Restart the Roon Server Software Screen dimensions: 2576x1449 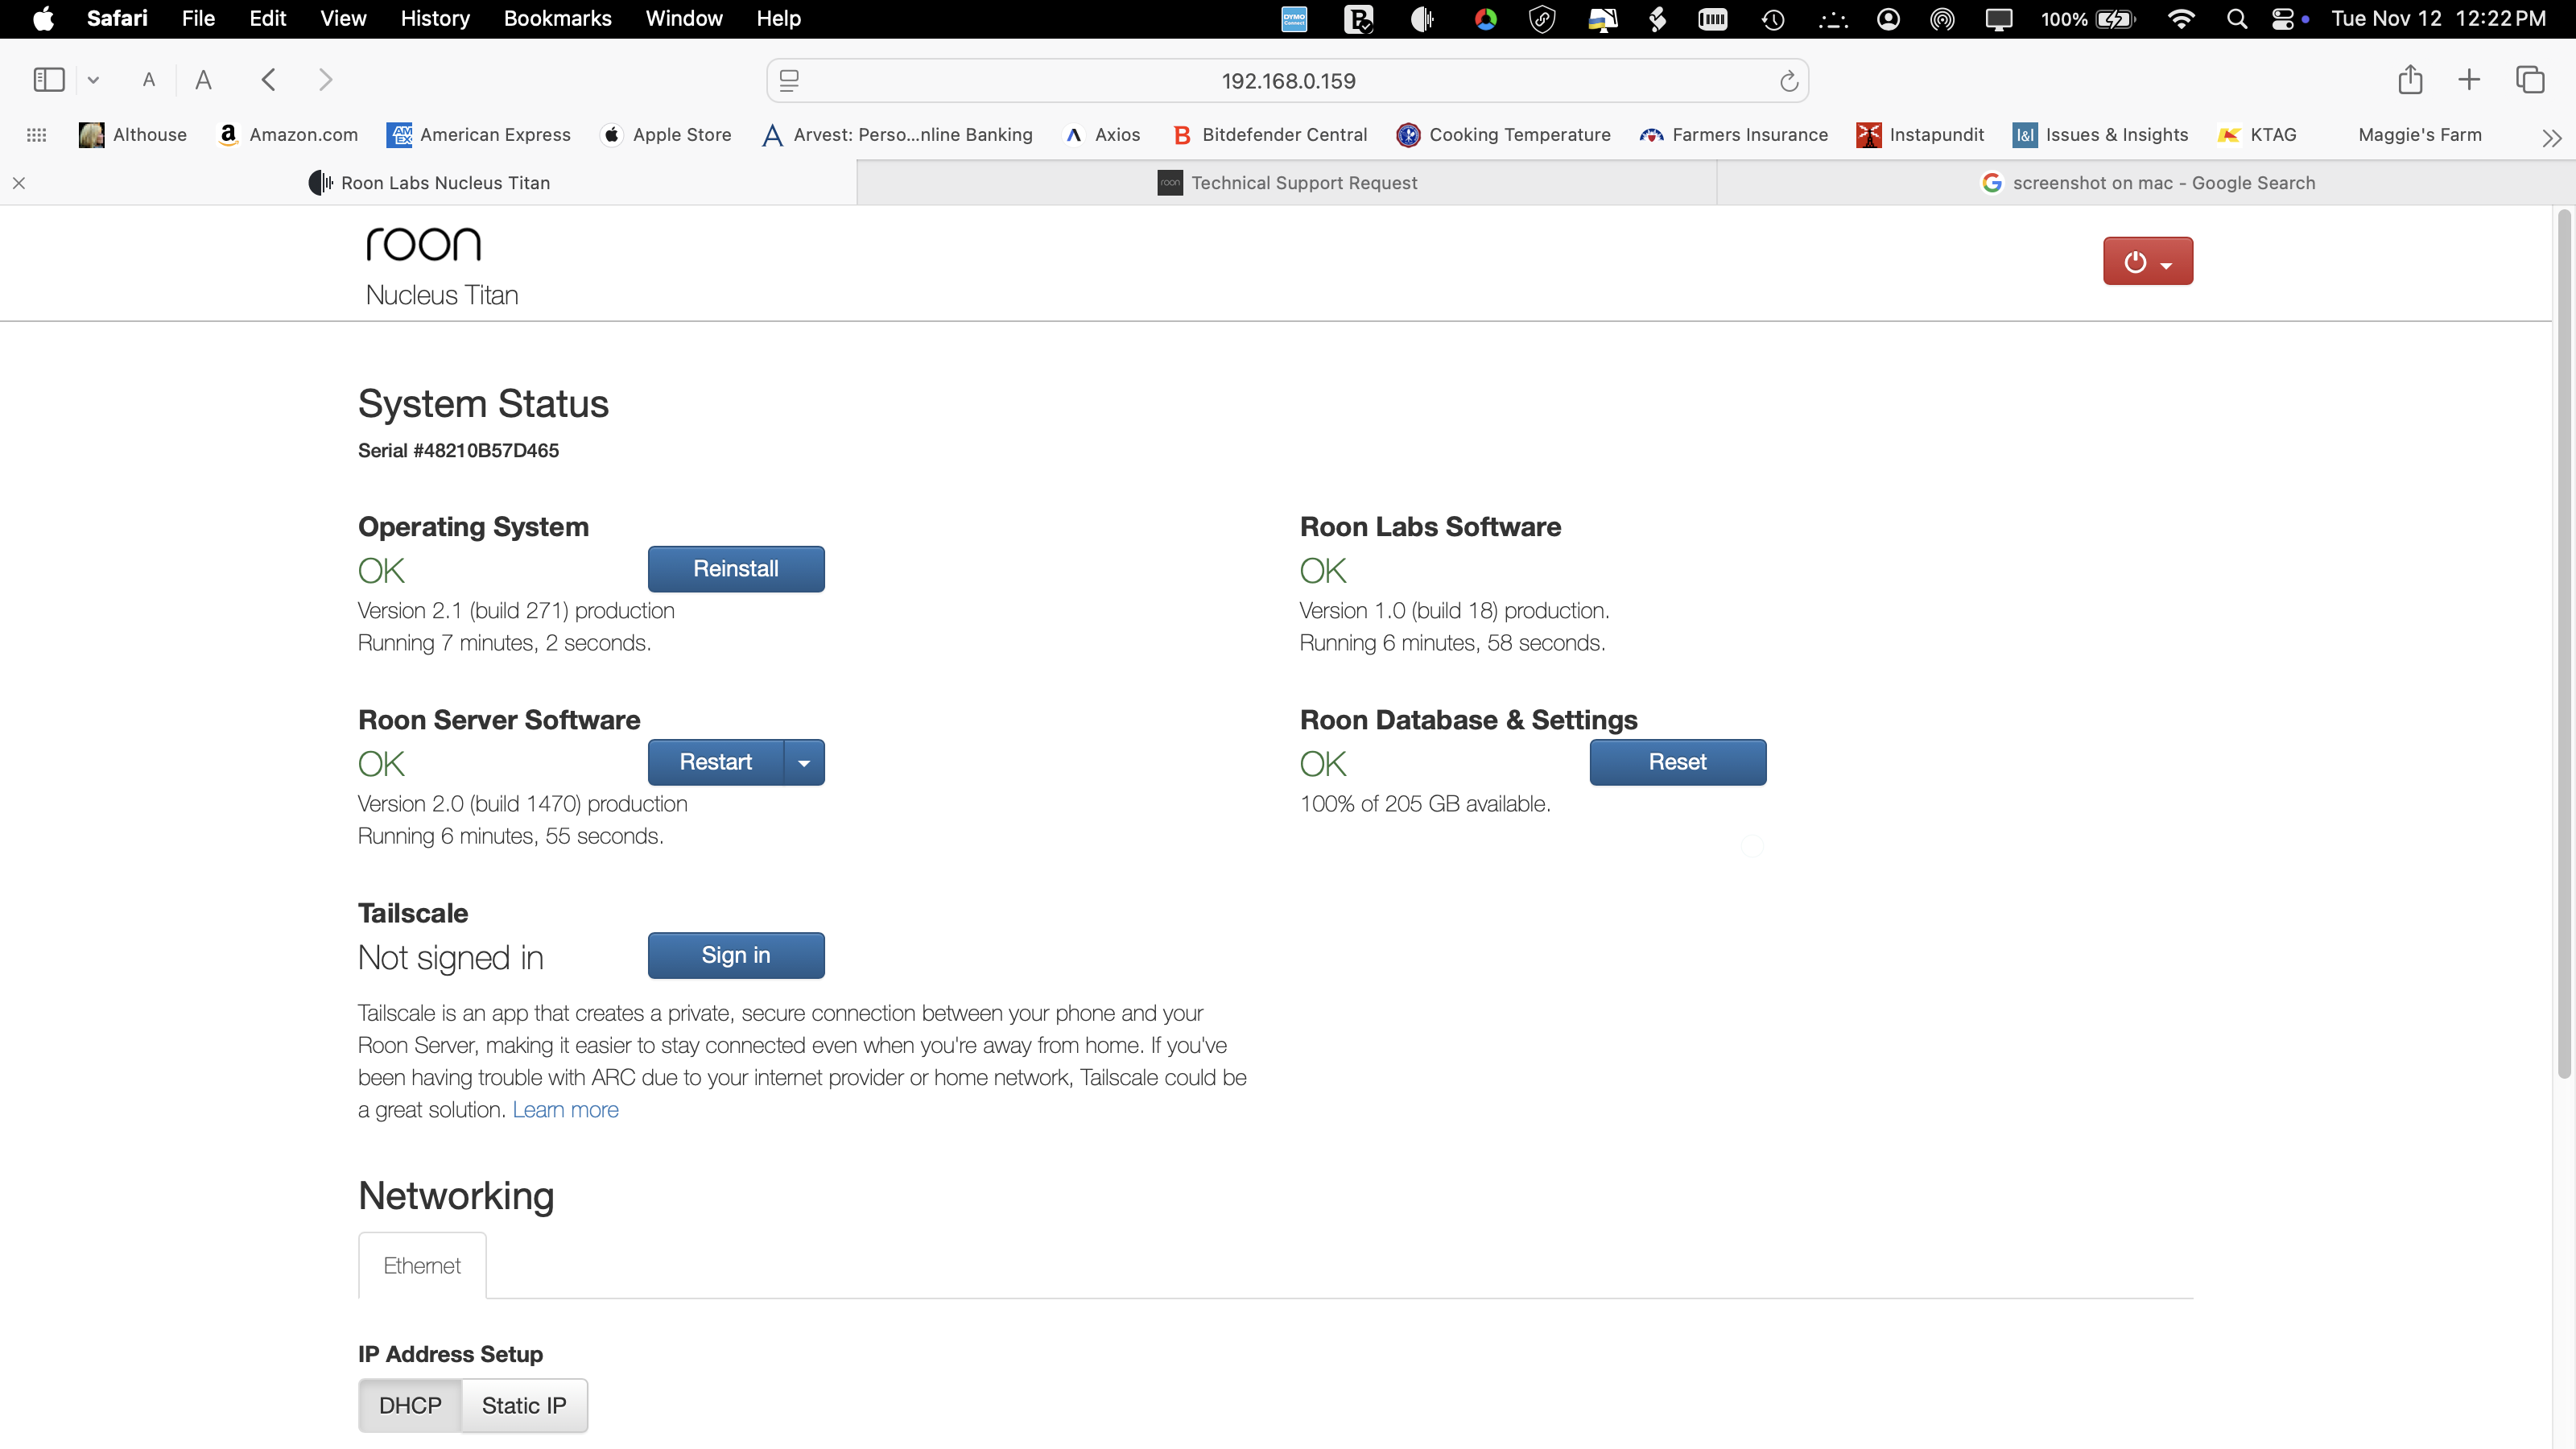(x=716, y=762)
